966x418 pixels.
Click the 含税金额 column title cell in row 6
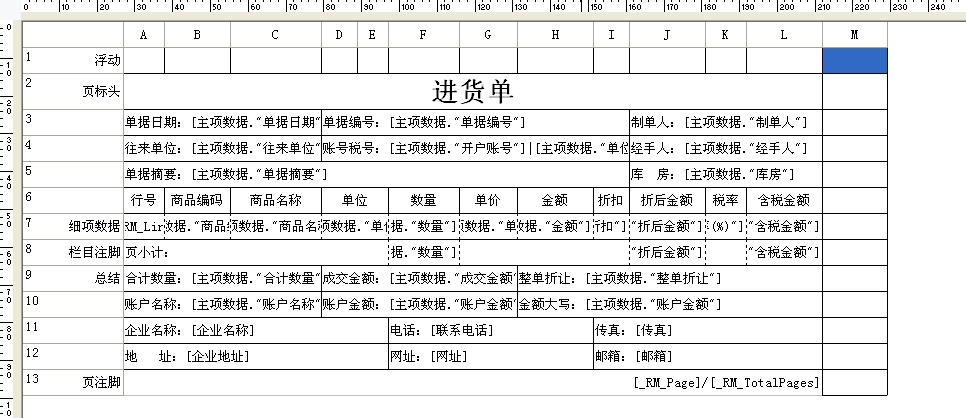[x=784, y=200]
